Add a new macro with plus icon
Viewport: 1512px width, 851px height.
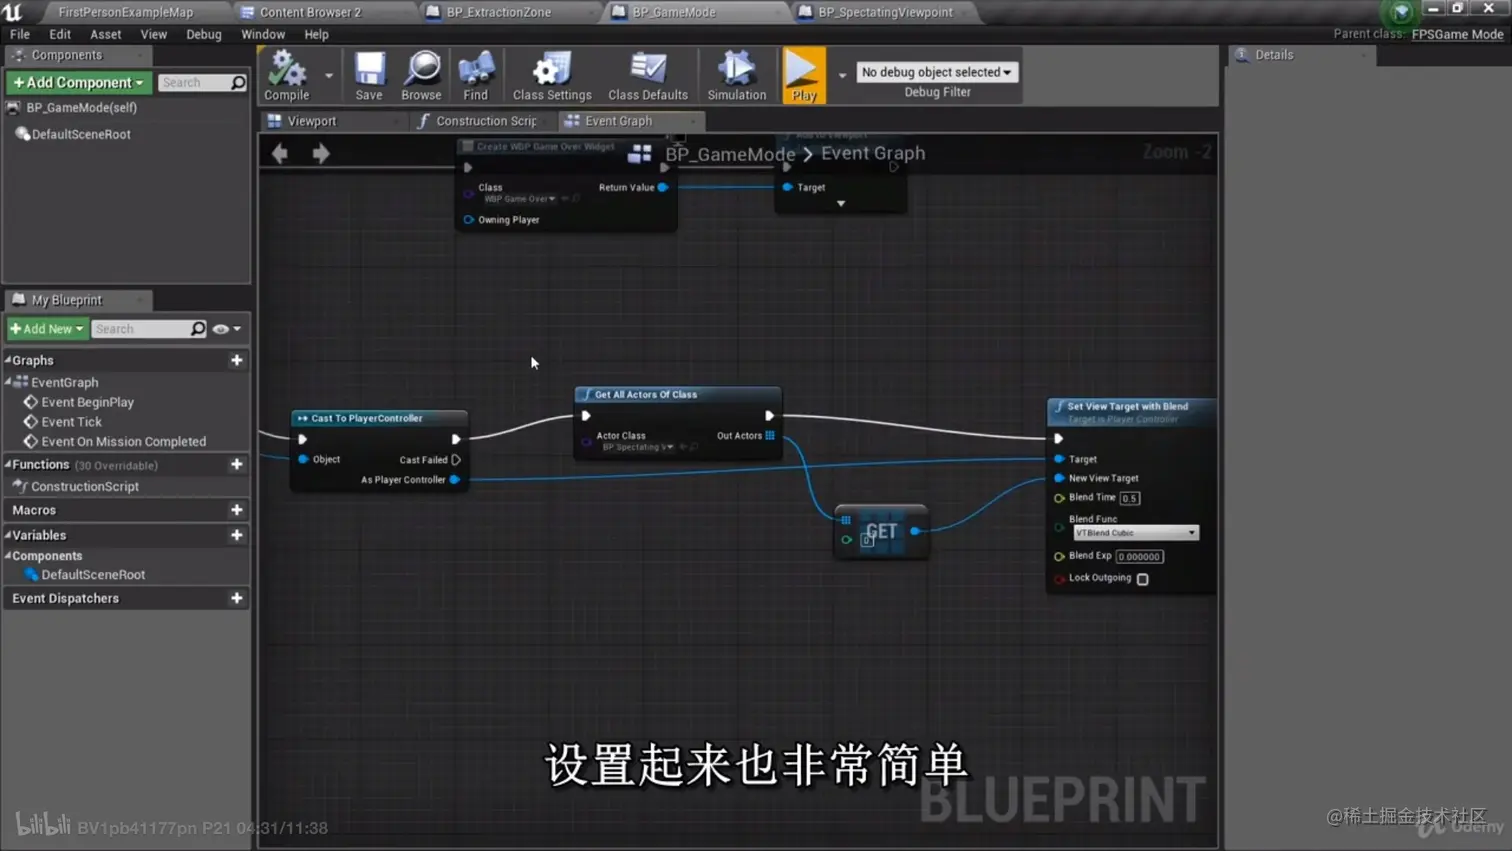(237, 510)
